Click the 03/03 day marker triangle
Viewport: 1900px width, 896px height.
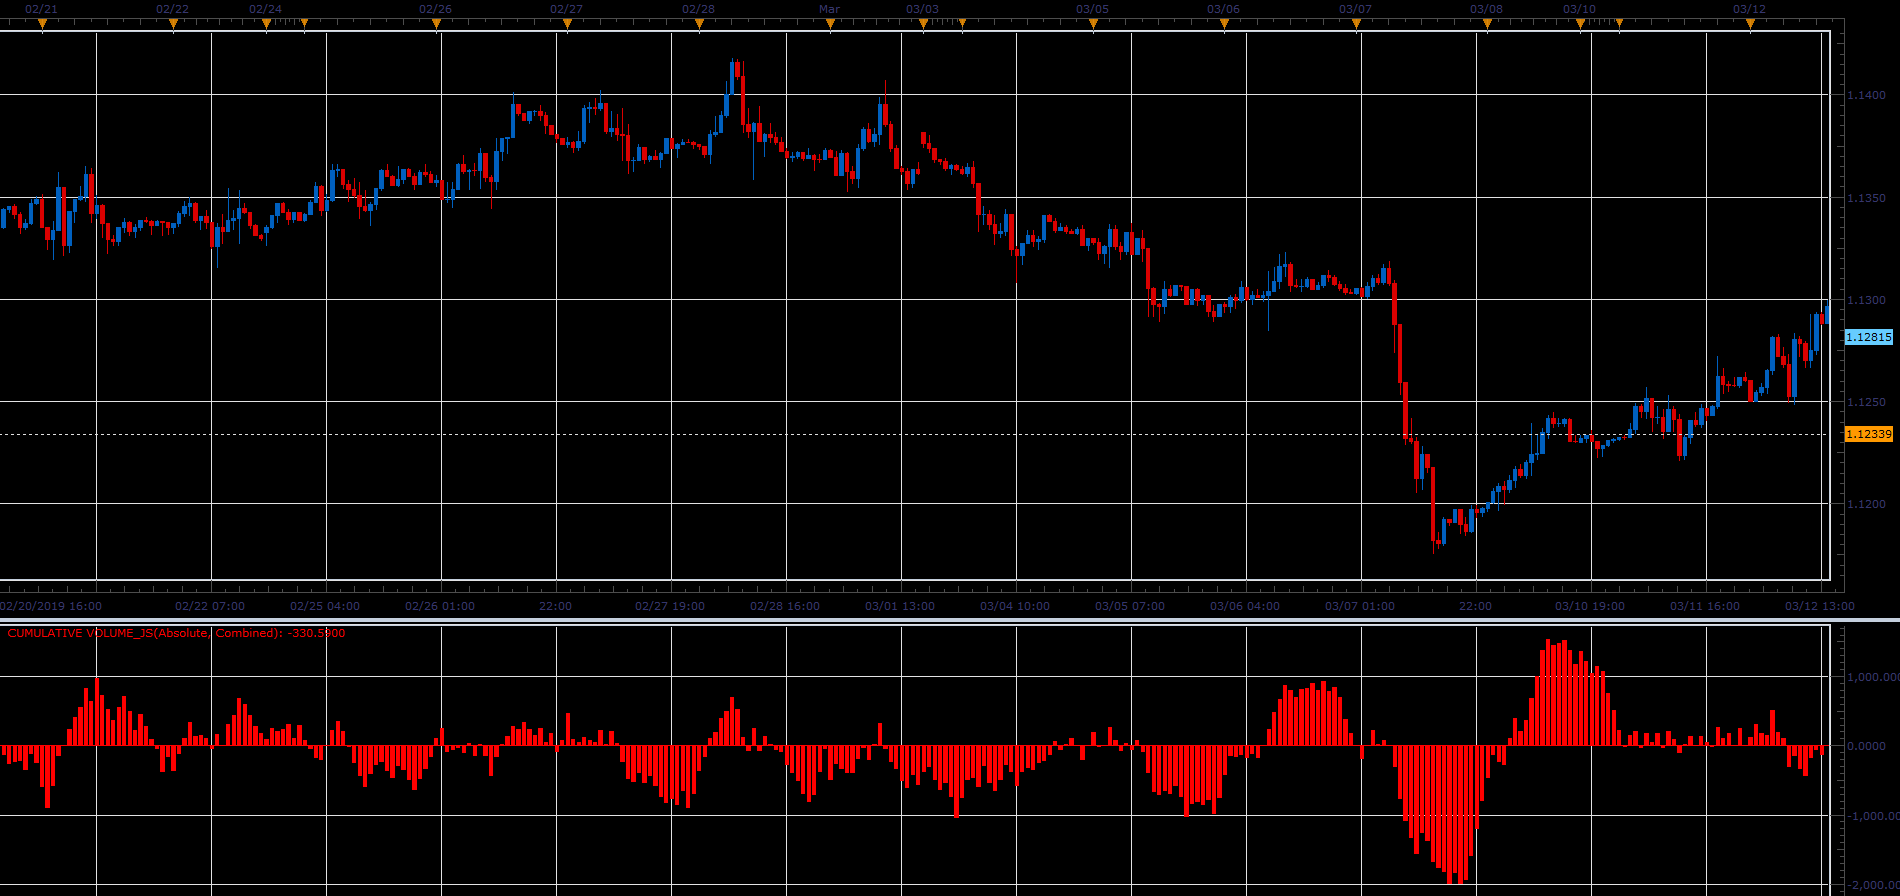(x=923, y=23)
